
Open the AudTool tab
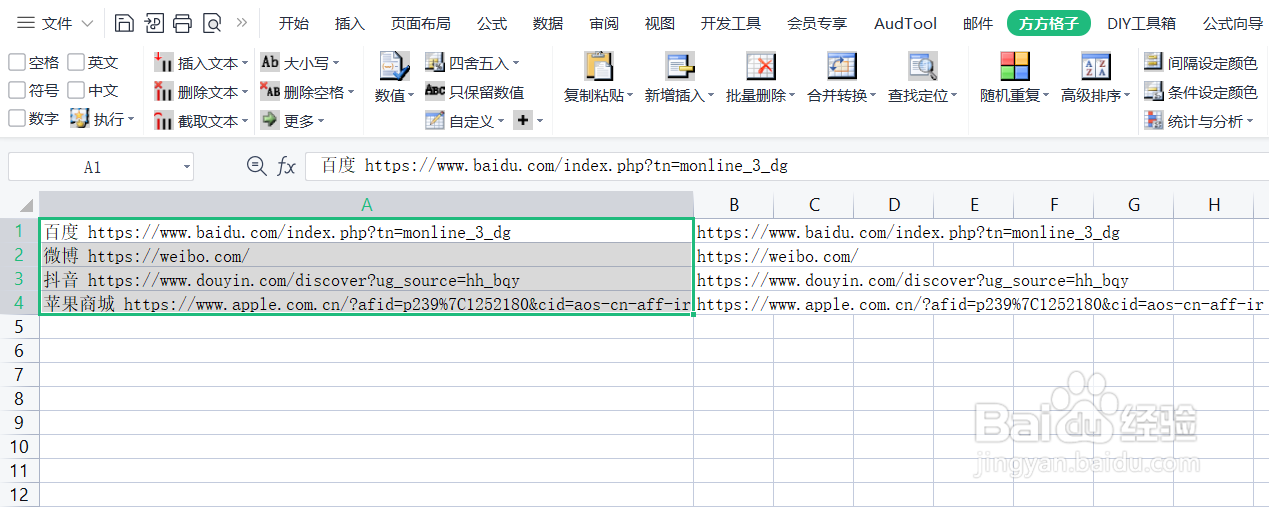(905, 23)
